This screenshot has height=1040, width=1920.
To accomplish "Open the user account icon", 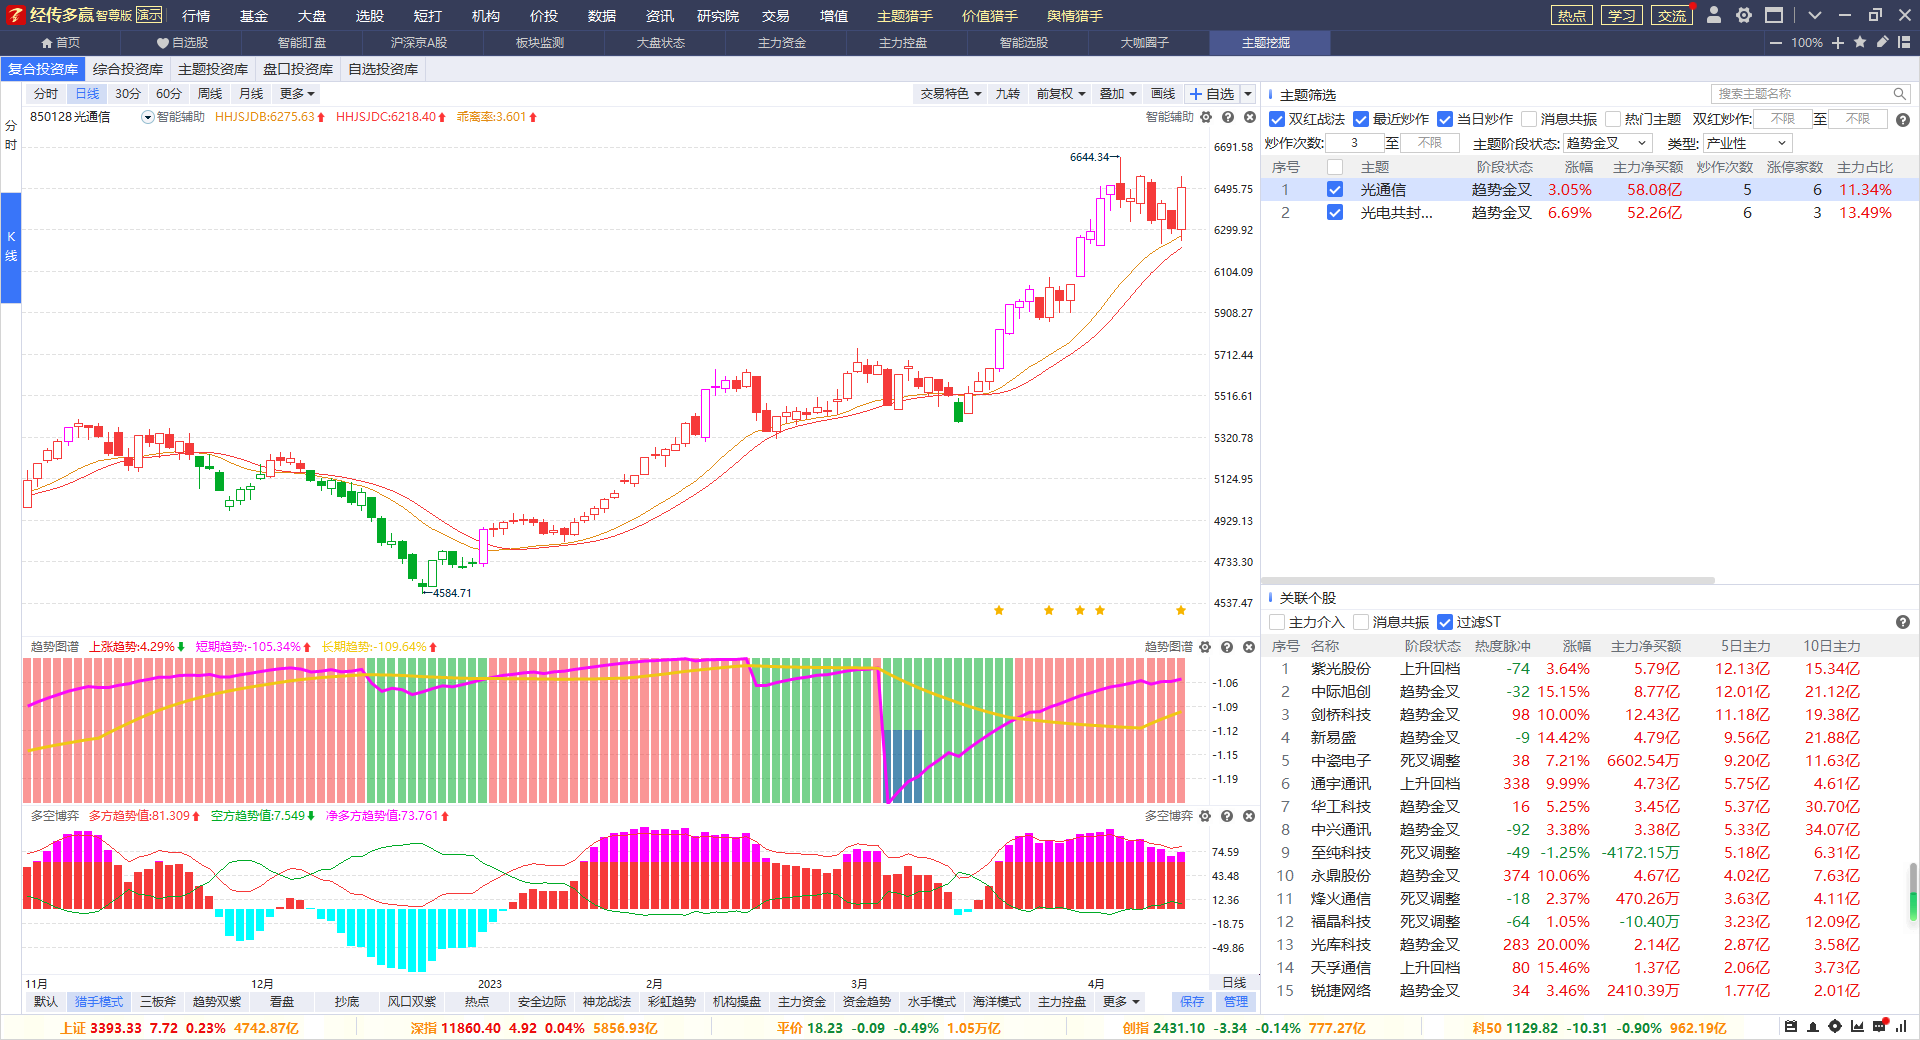I will tap(1714, 15).
